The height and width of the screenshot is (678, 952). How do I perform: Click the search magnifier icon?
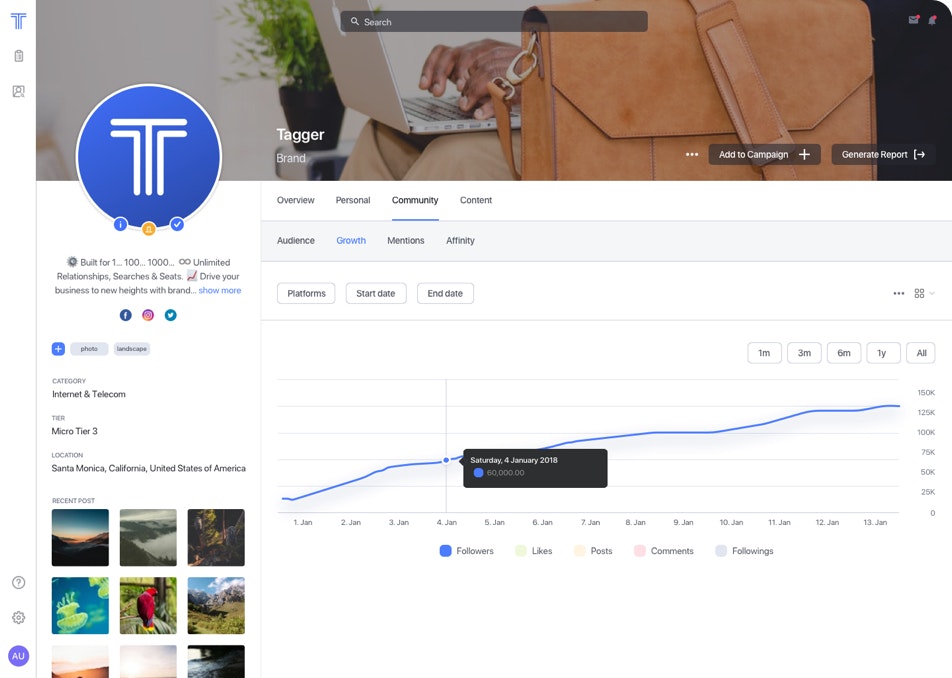click(x=355, y=21)
